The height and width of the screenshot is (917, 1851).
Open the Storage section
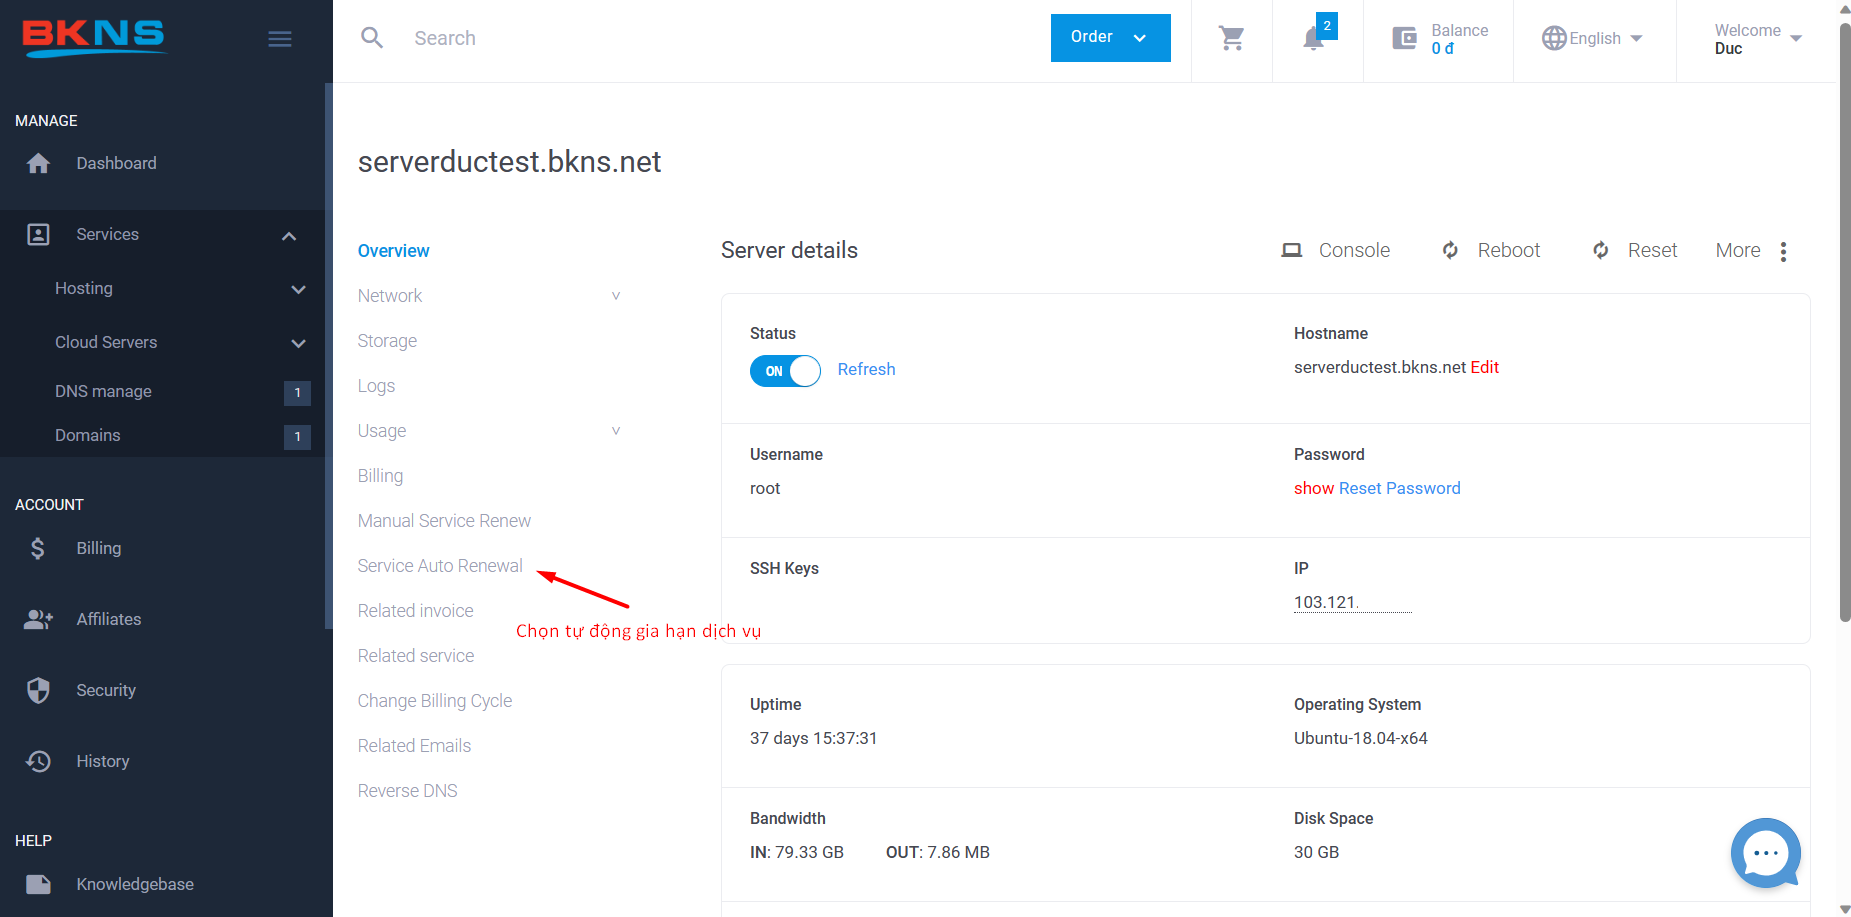pyautogui.click(x=387, y=341)
